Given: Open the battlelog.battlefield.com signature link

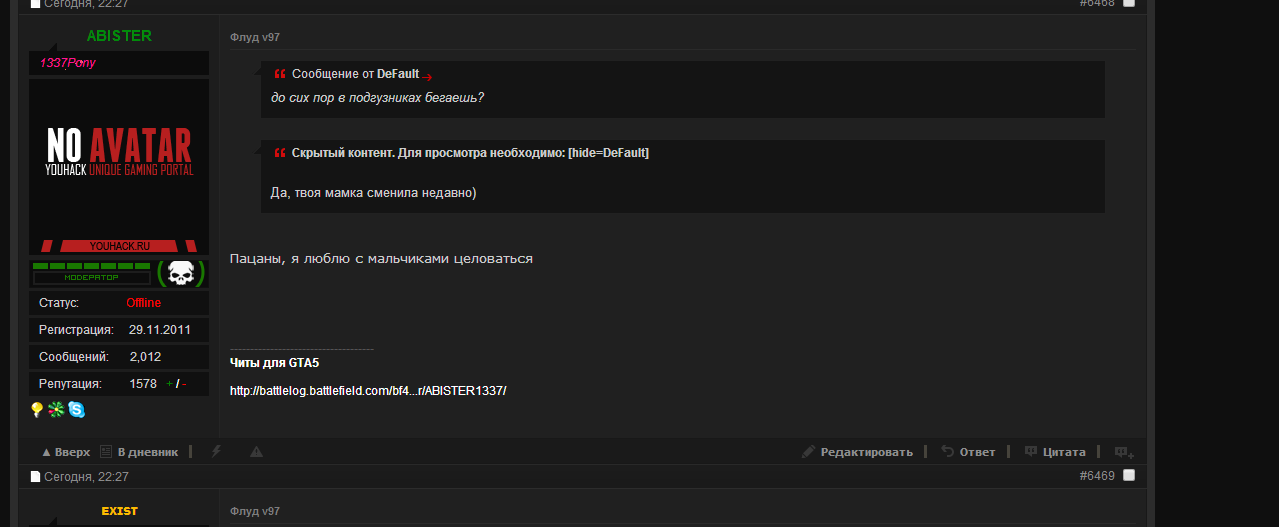Looking at the screenshot, I should 368,390.
